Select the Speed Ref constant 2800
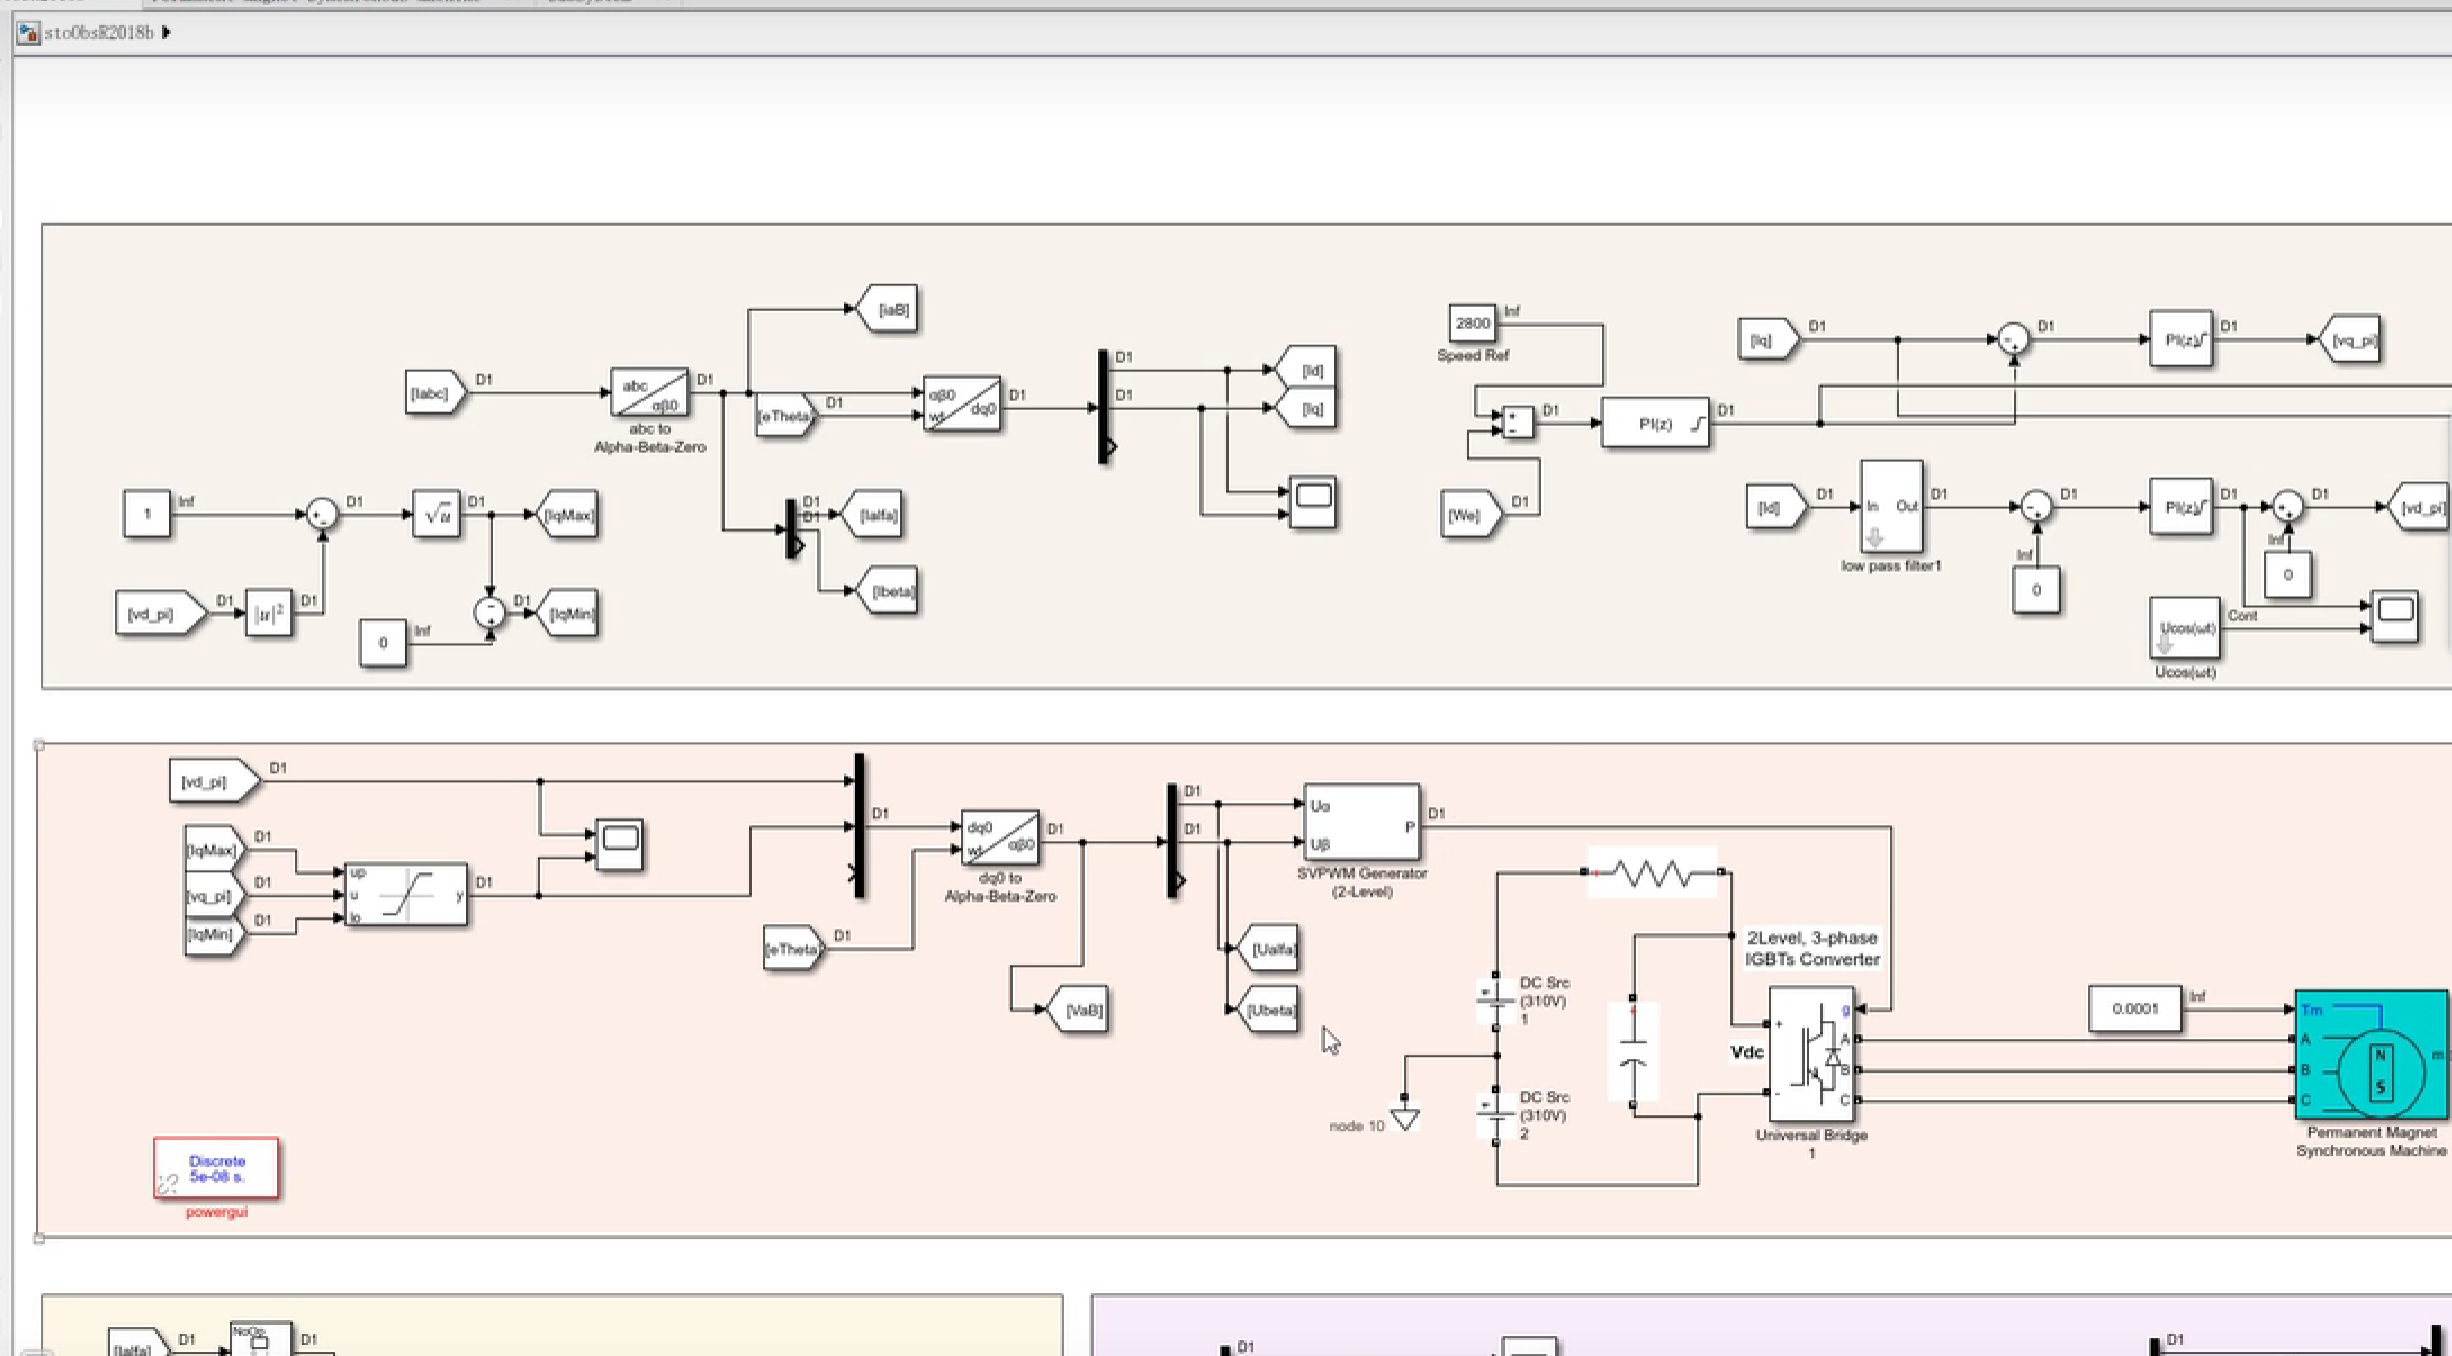The width and height of the screenshot is (2452, 1356). point(1472,323)
